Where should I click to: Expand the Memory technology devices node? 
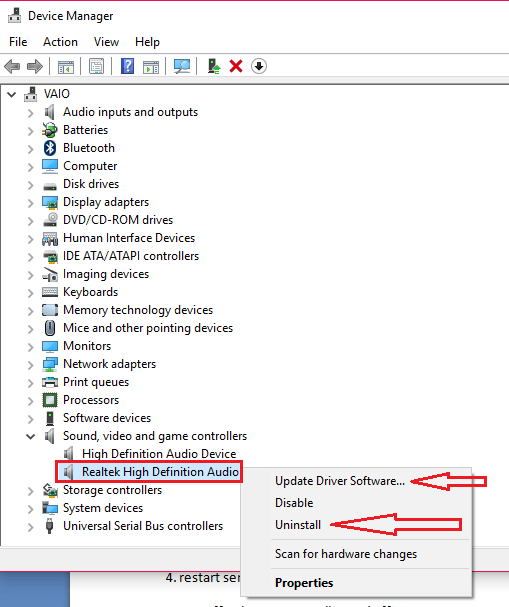(31, 310)
